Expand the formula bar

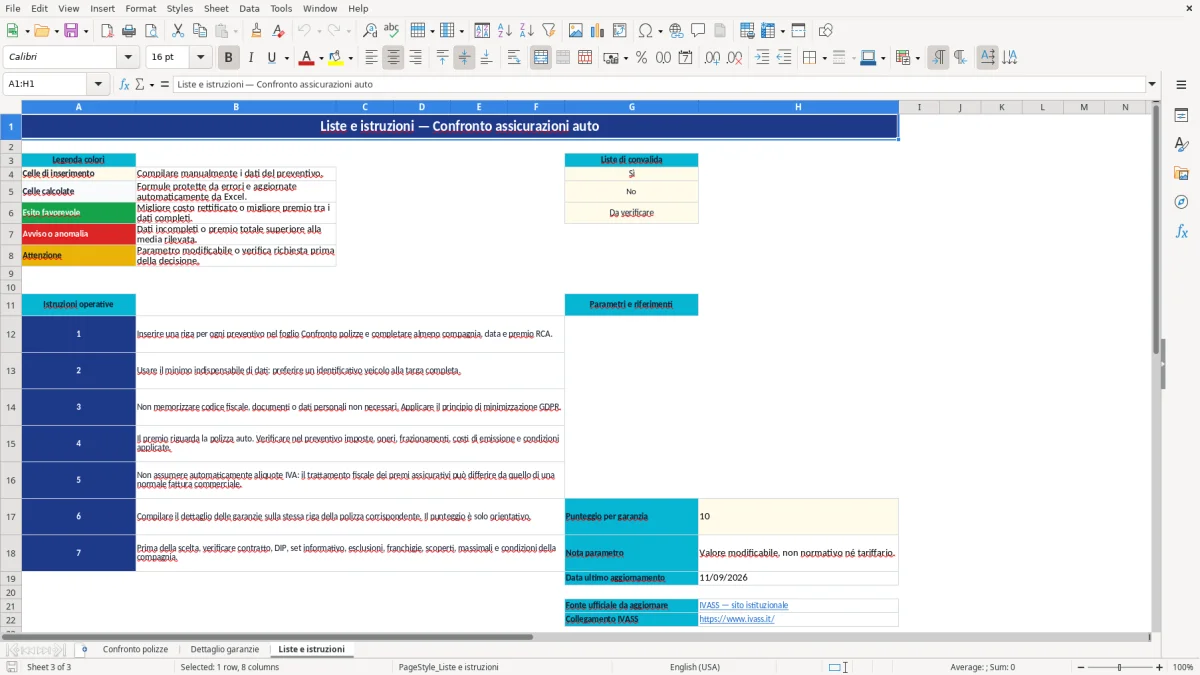tap(1152, 84)
